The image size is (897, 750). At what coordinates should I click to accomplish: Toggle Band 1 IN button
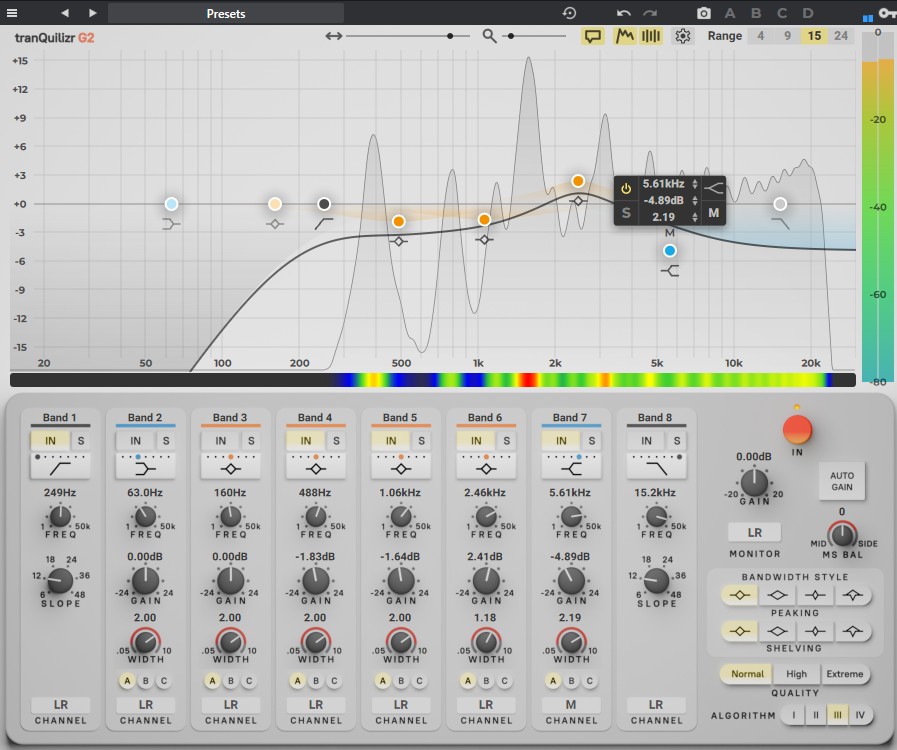(50, 441)
